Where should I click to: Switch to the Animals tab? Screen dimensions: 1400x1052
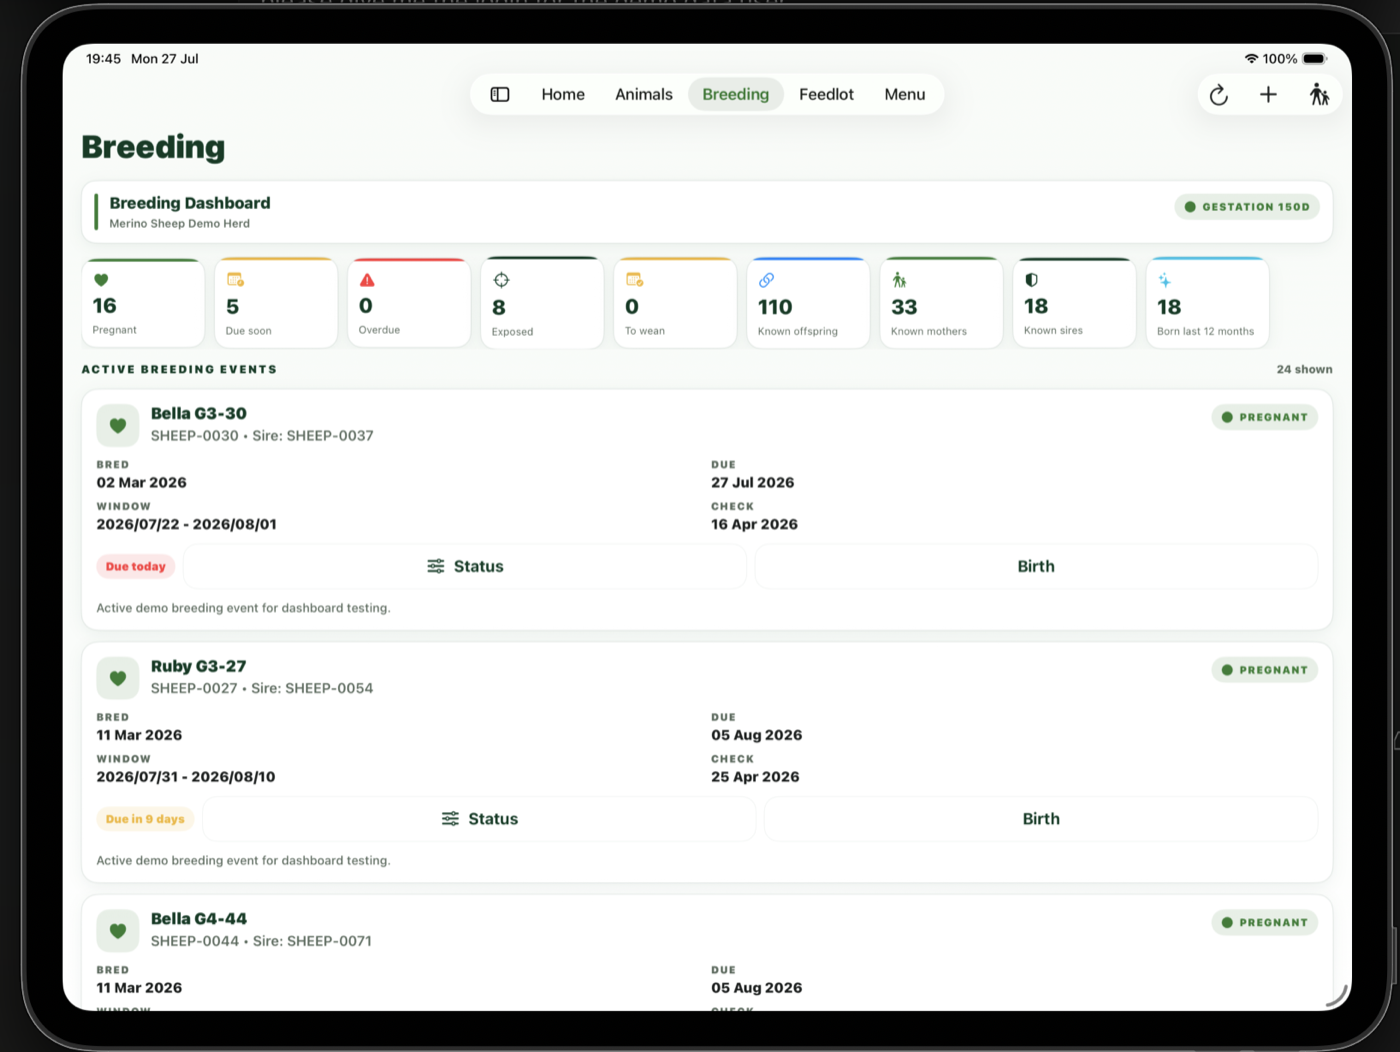pos(643,94)
